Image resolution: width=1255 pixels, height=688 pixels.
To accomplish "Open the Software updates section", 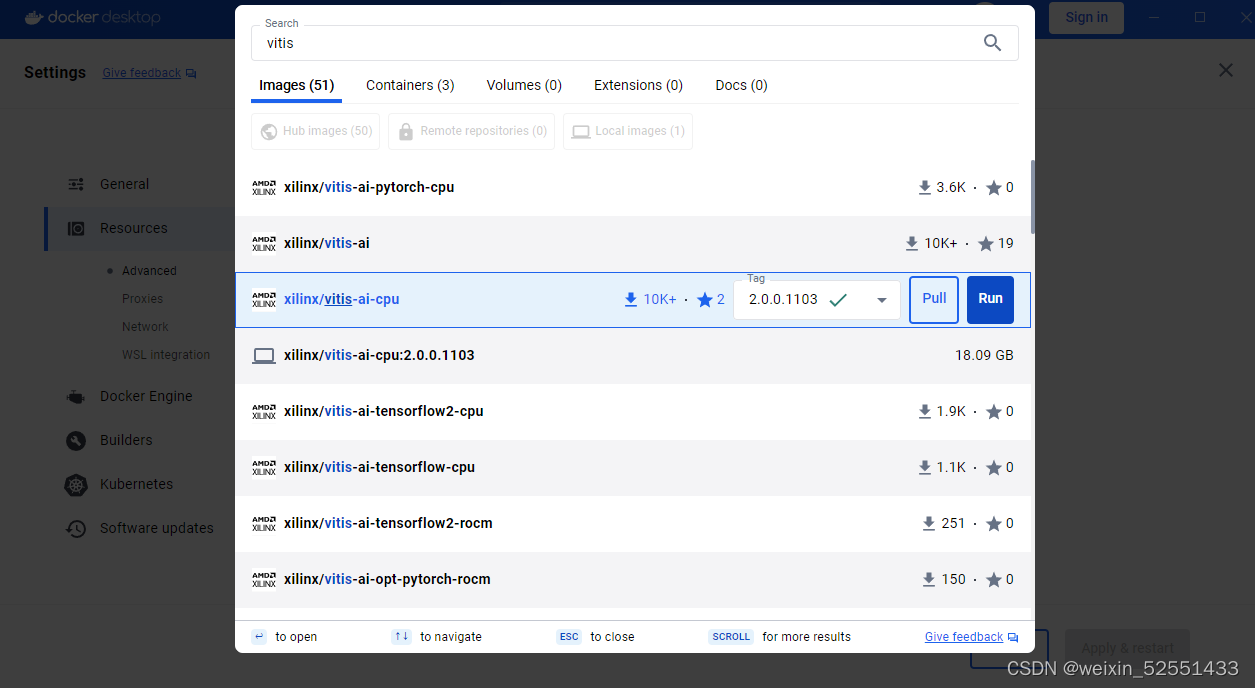I will coord(156,528).
